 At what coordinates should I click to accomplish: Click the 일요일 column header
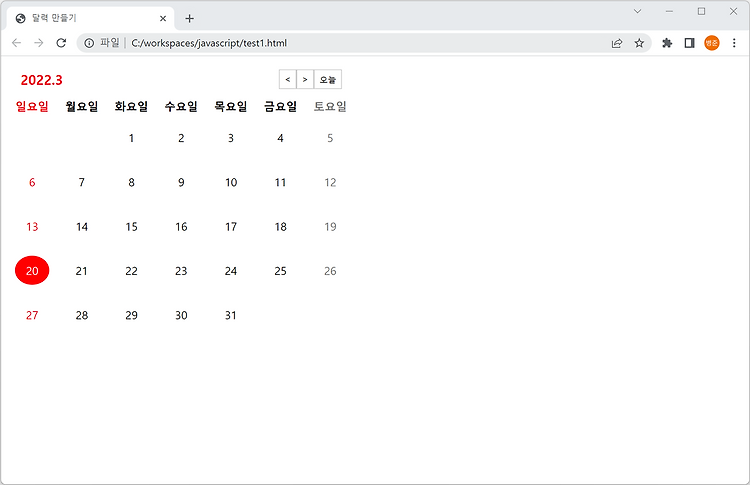click(x=32, y=106)
